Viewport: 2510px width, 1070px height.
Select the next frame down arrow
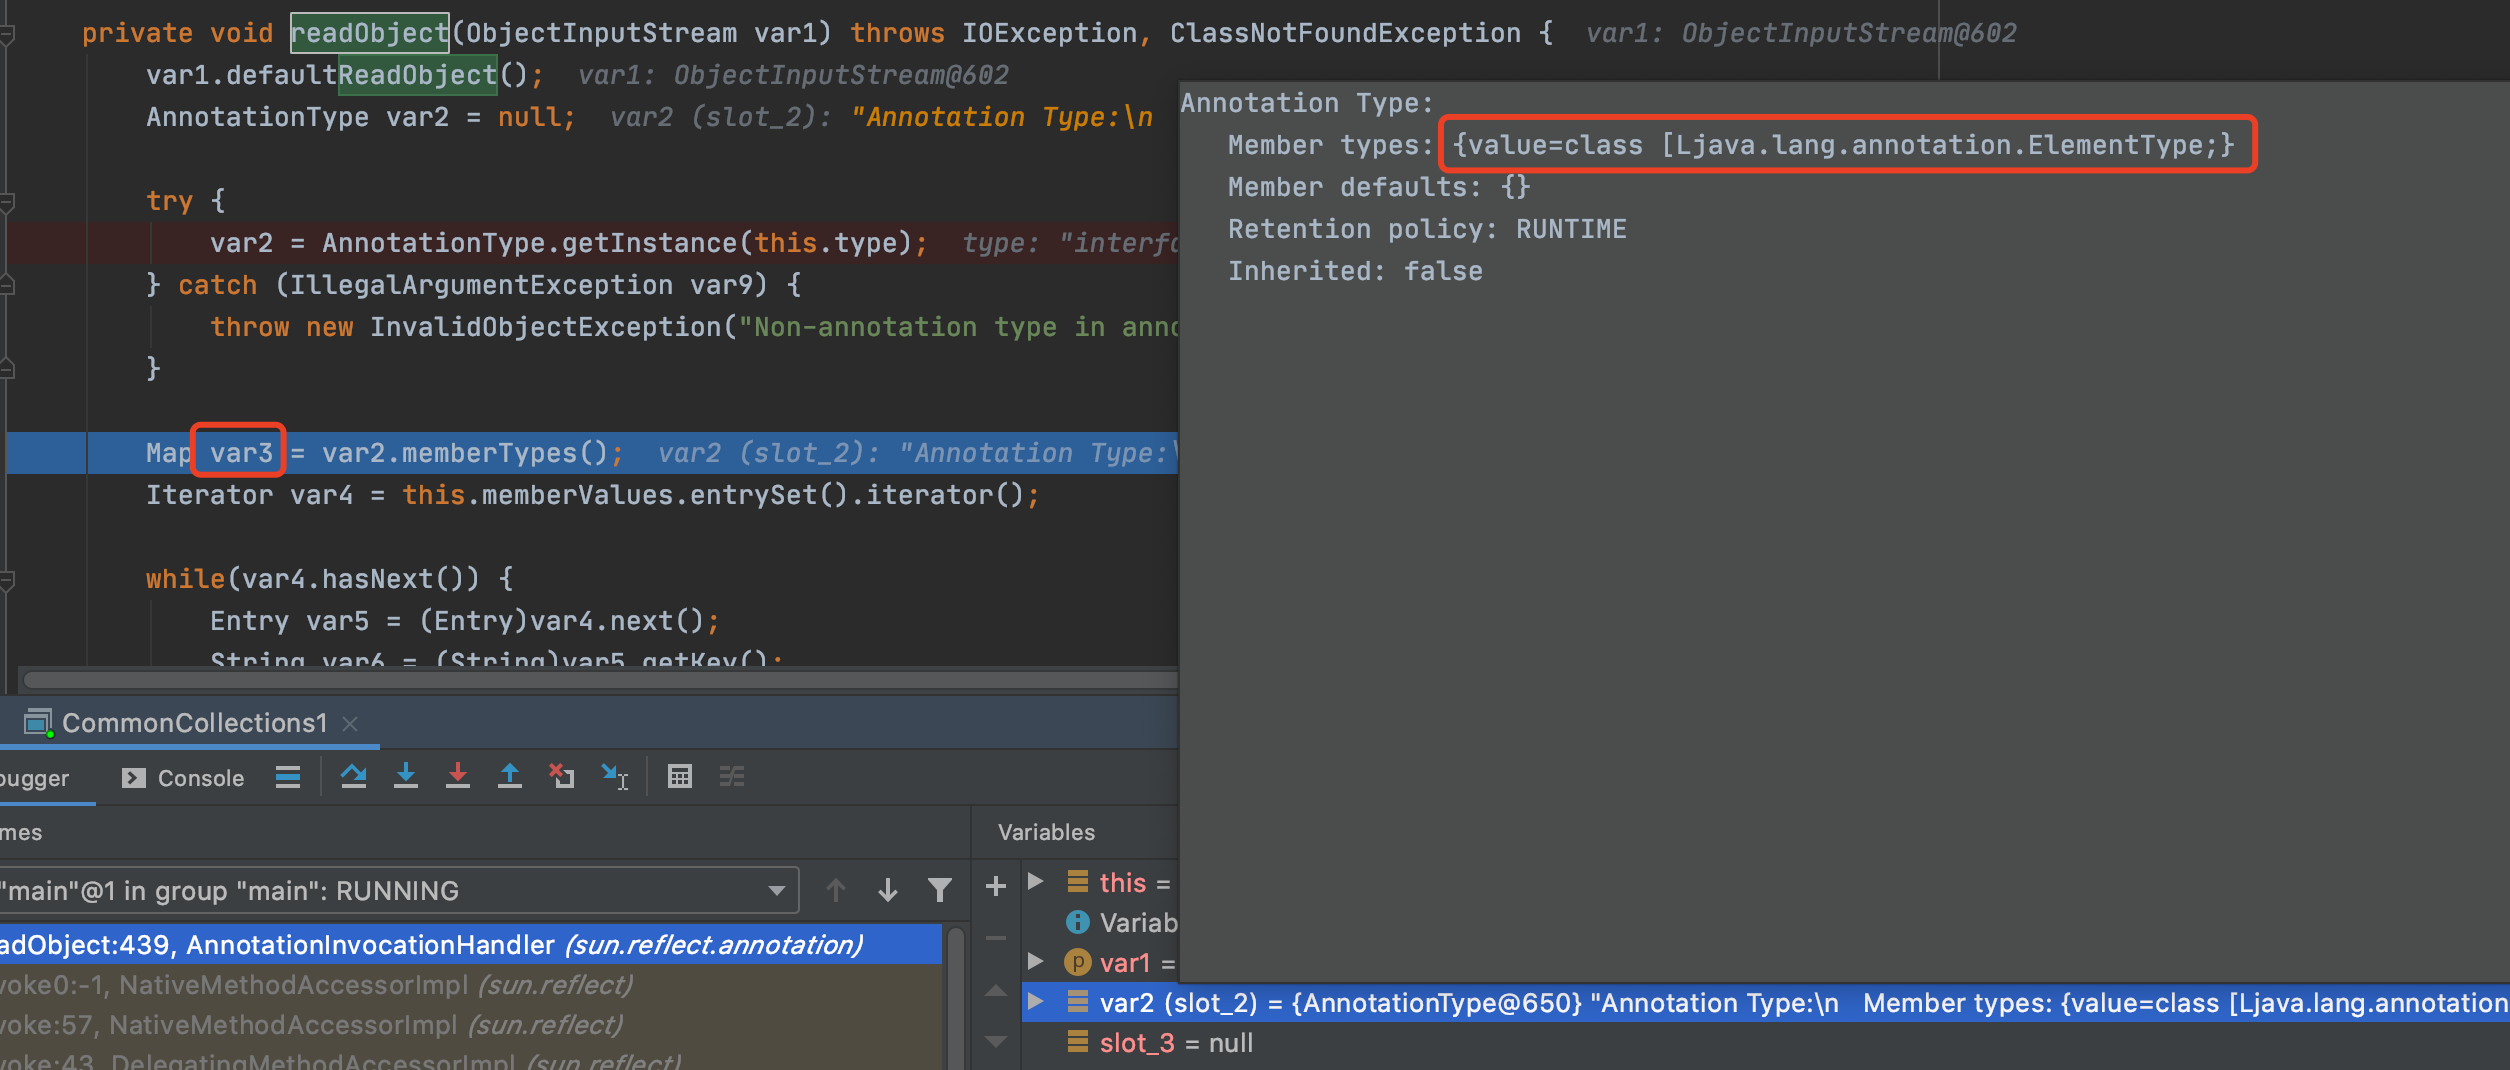888,890
